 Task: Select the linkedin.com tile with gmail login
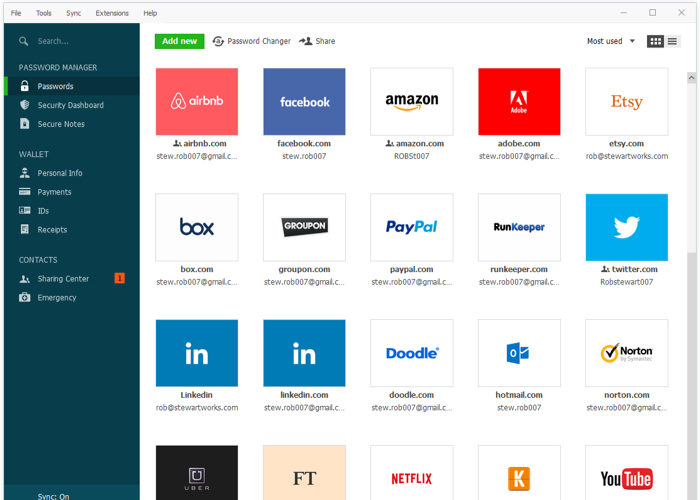(x=304, y=353)
